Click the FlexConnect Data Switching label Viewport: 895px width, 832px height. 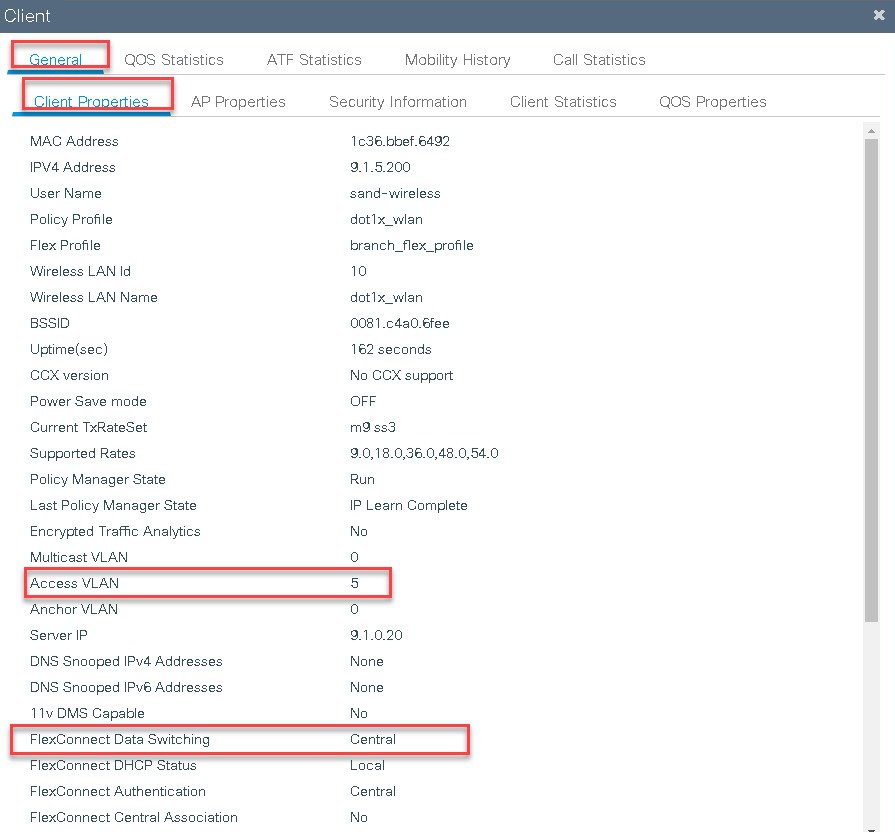[x=120, y=740]
